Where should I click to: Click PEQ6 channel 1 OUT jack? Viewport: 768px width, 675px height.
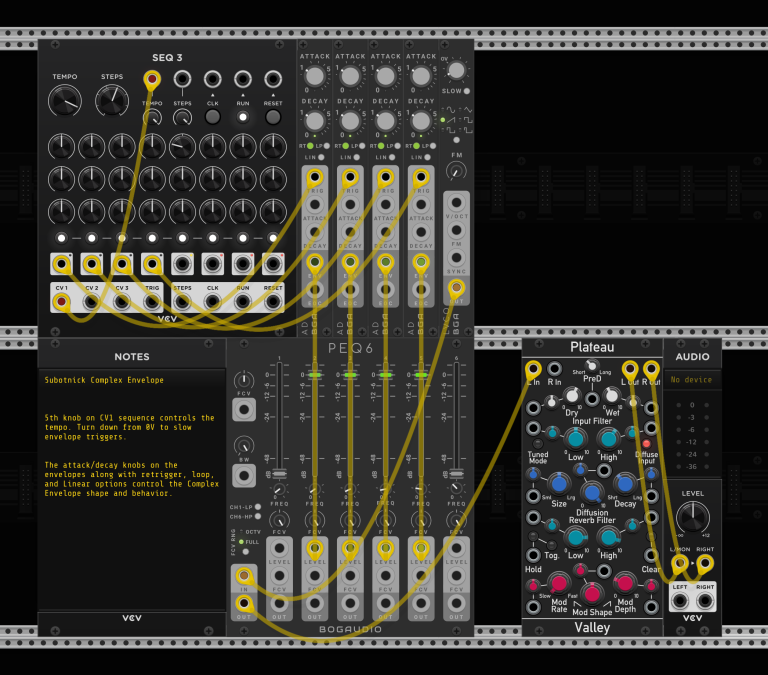[x=279, y=603]
